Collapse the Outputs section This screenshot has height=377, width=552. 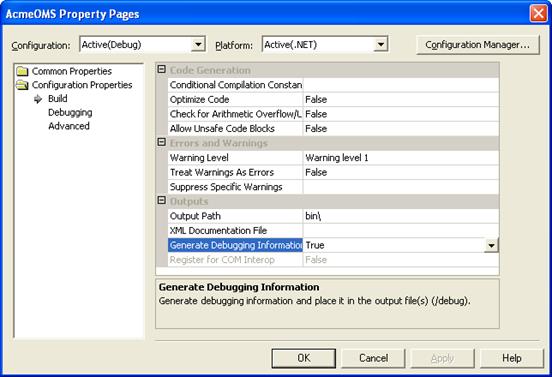(162, 201)
